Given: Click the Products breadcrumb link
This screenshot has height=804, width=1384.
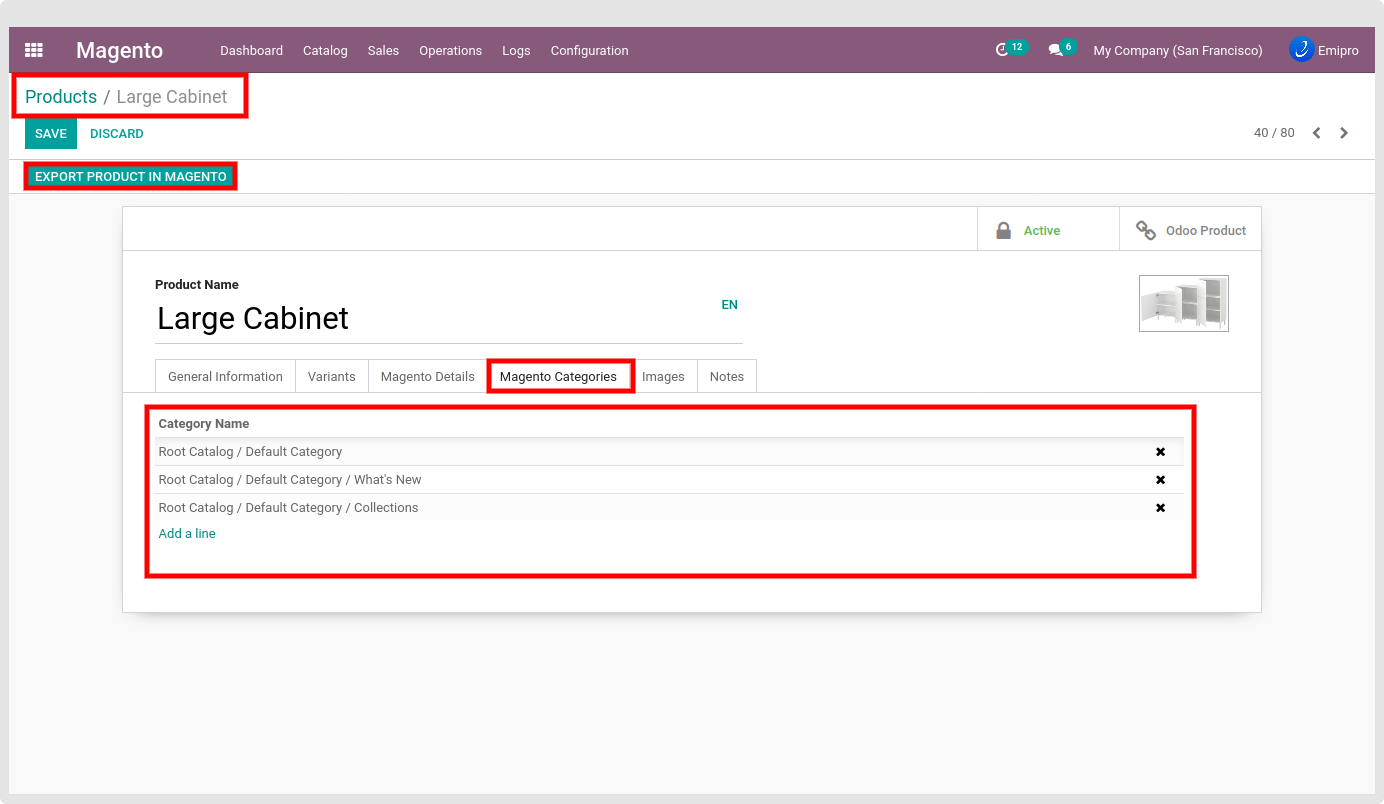Looking at the screenshot, I should click(61, 97).
